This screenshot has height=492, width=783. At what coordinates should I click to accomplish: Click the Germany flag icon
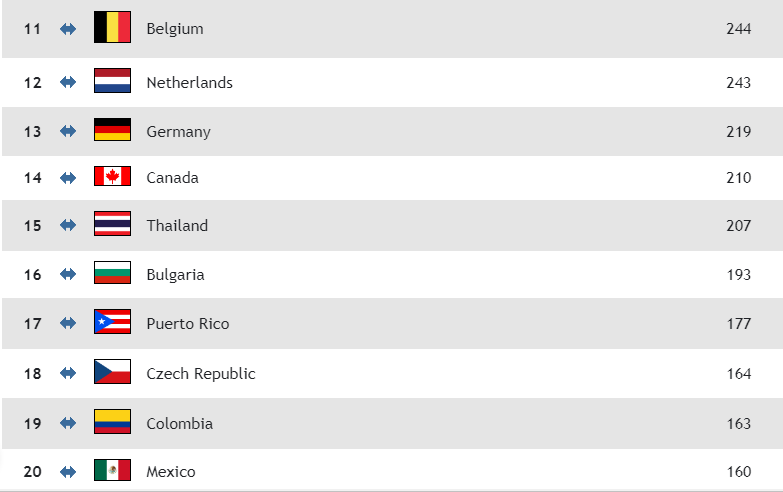tap(112, 130)
